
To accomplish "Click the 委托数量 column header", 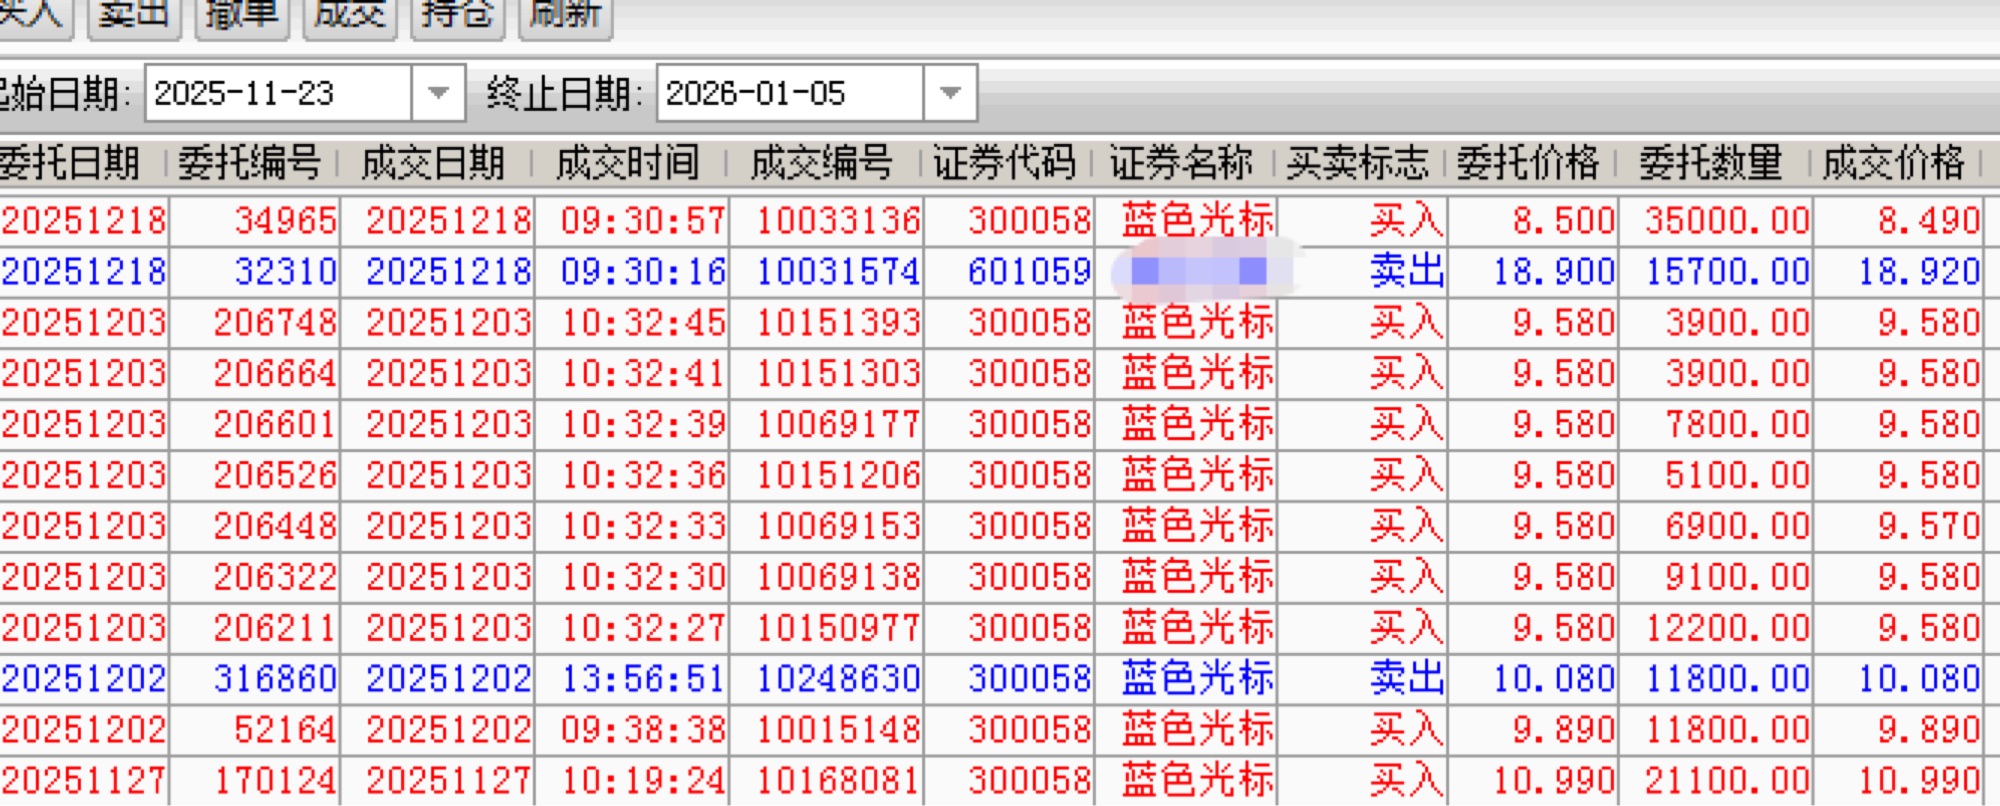I will click(1710, 162).
